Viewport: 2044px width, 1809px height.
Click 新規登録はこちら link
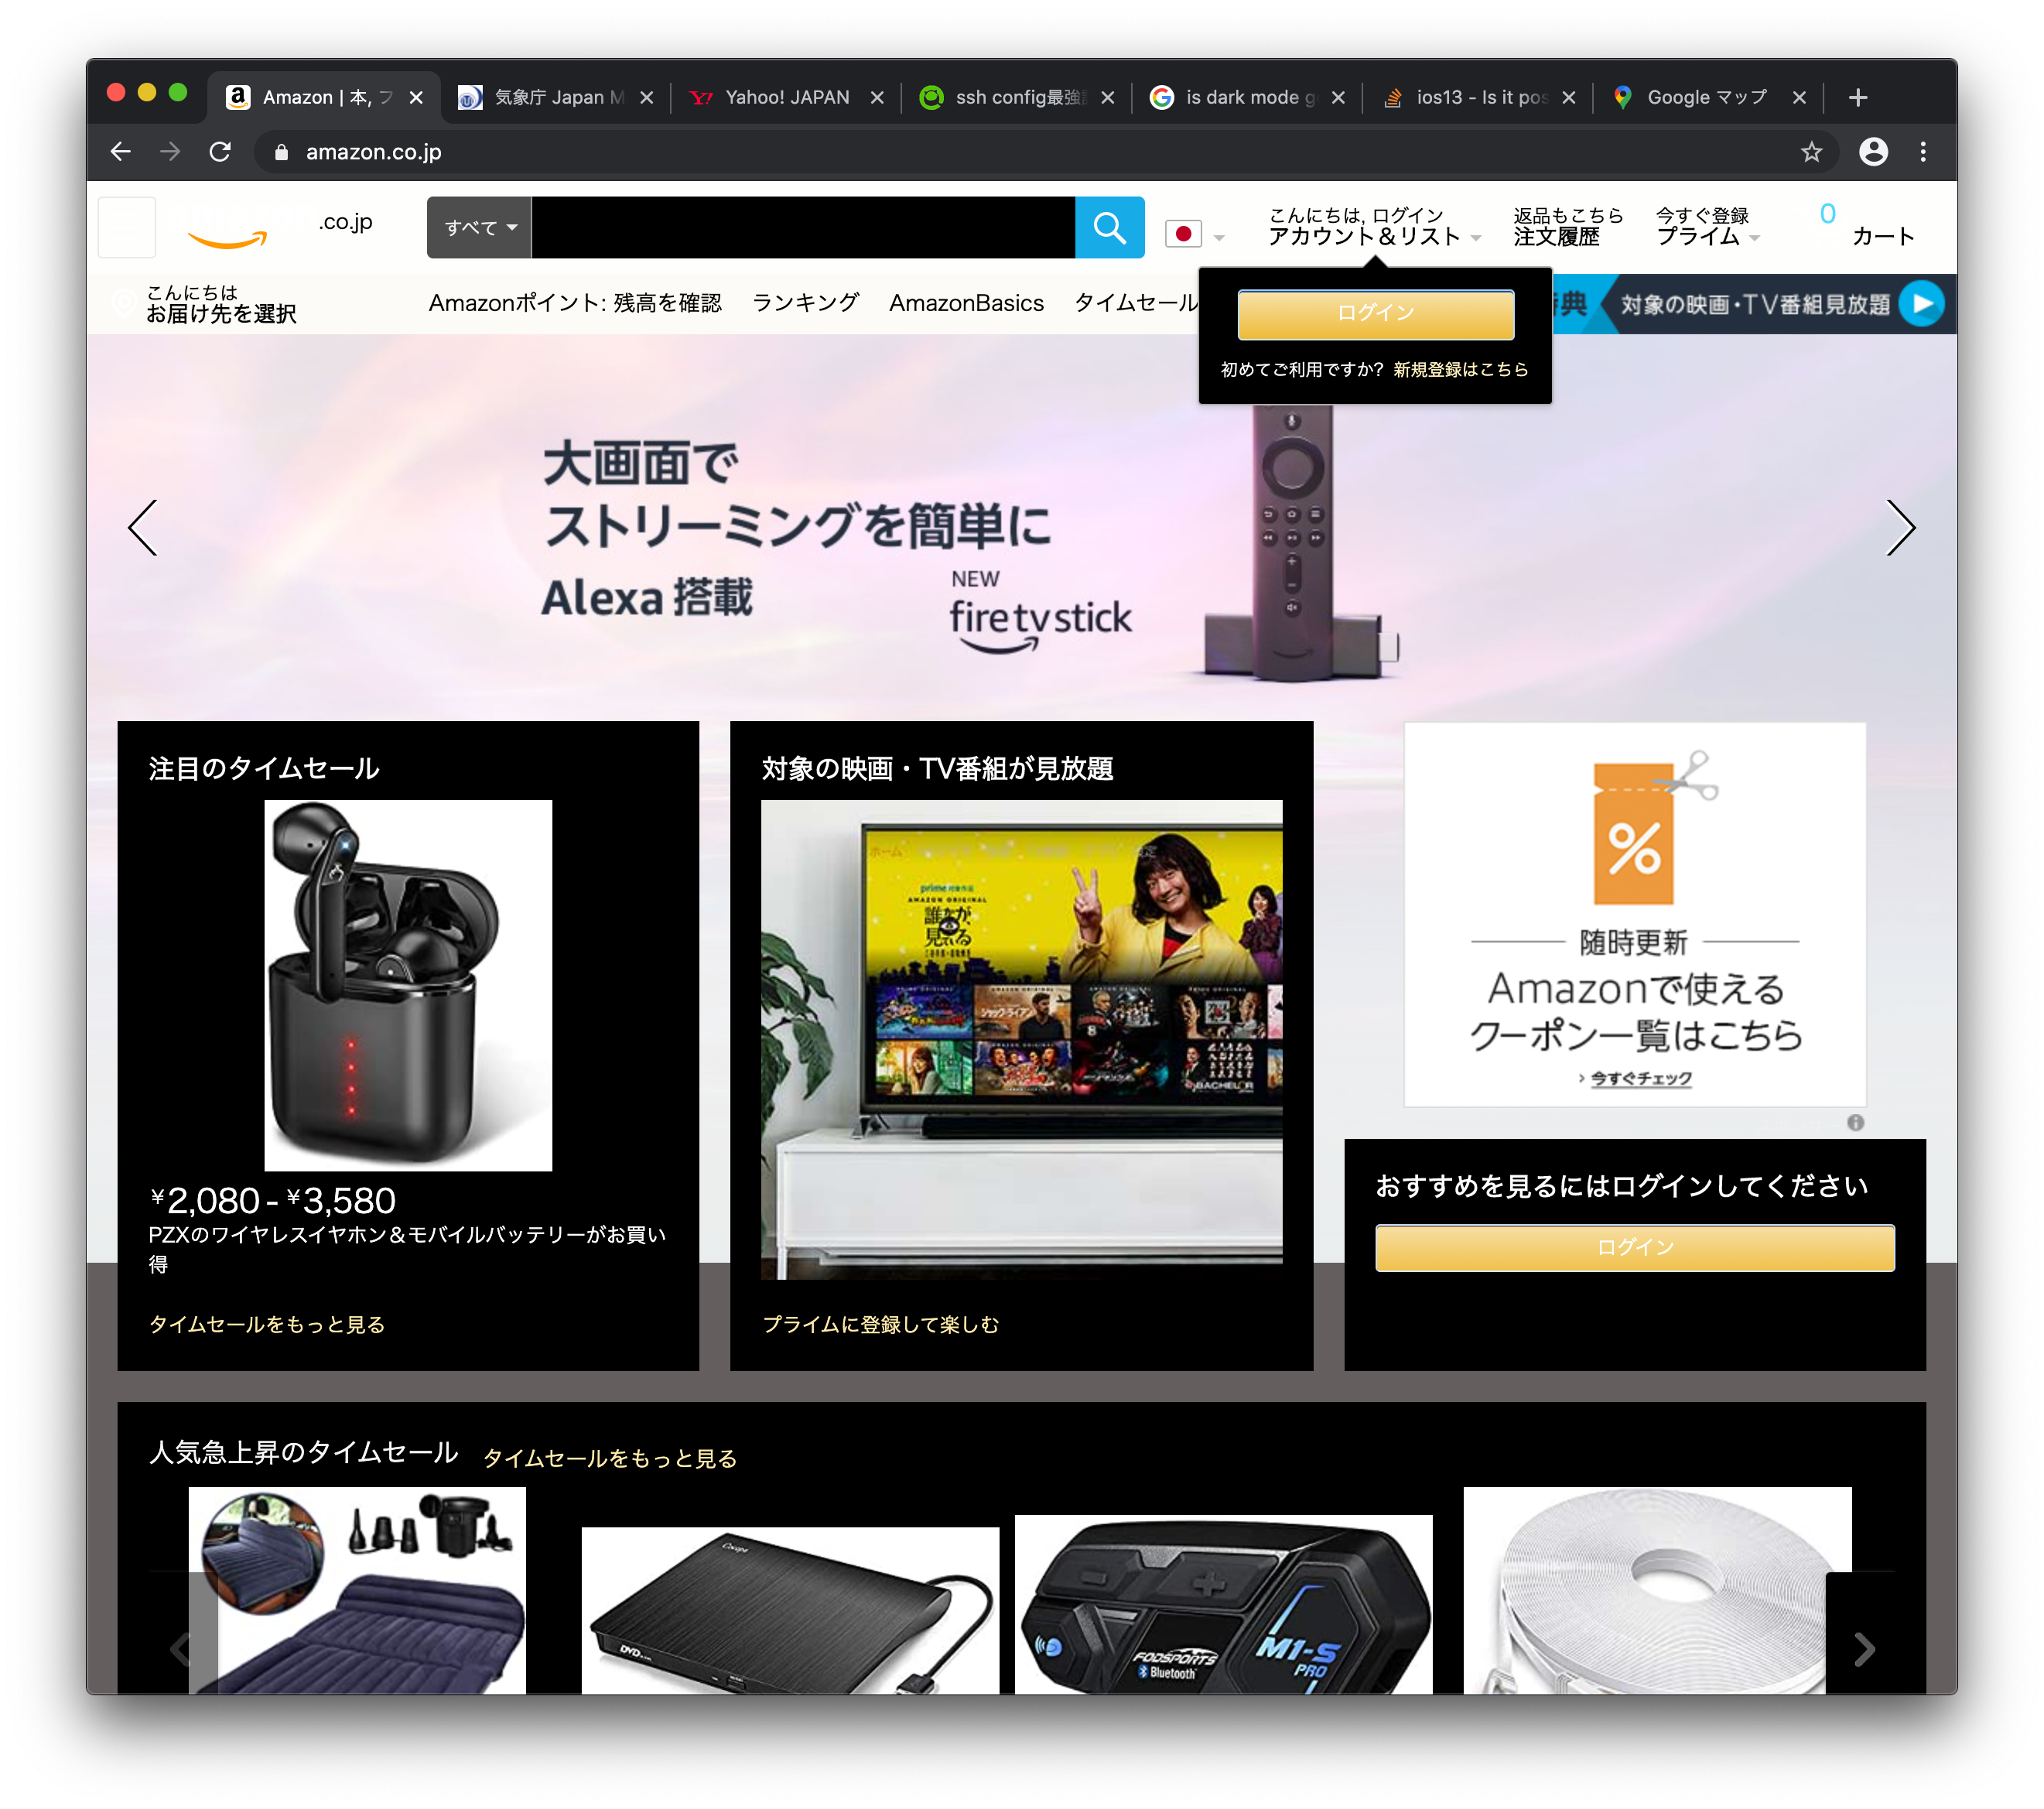point(1460,369)
